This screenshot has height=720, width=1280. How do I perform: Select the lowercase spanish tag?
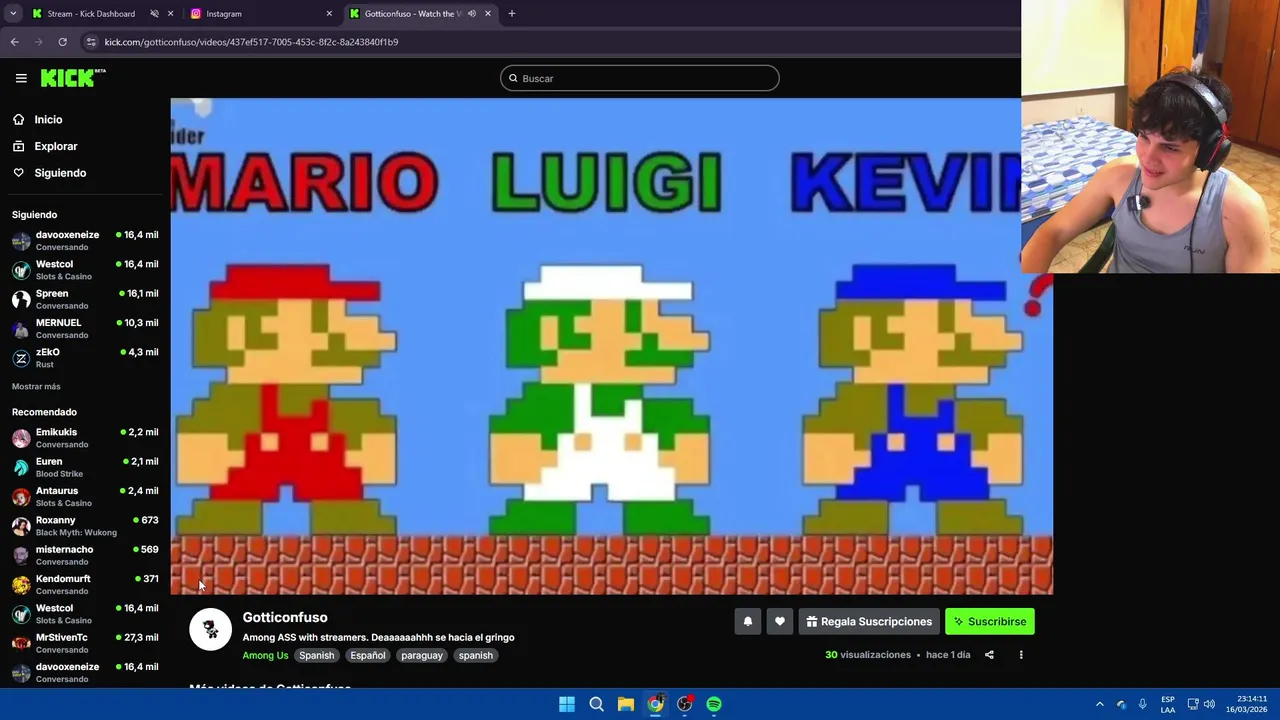tap(475, 655)
